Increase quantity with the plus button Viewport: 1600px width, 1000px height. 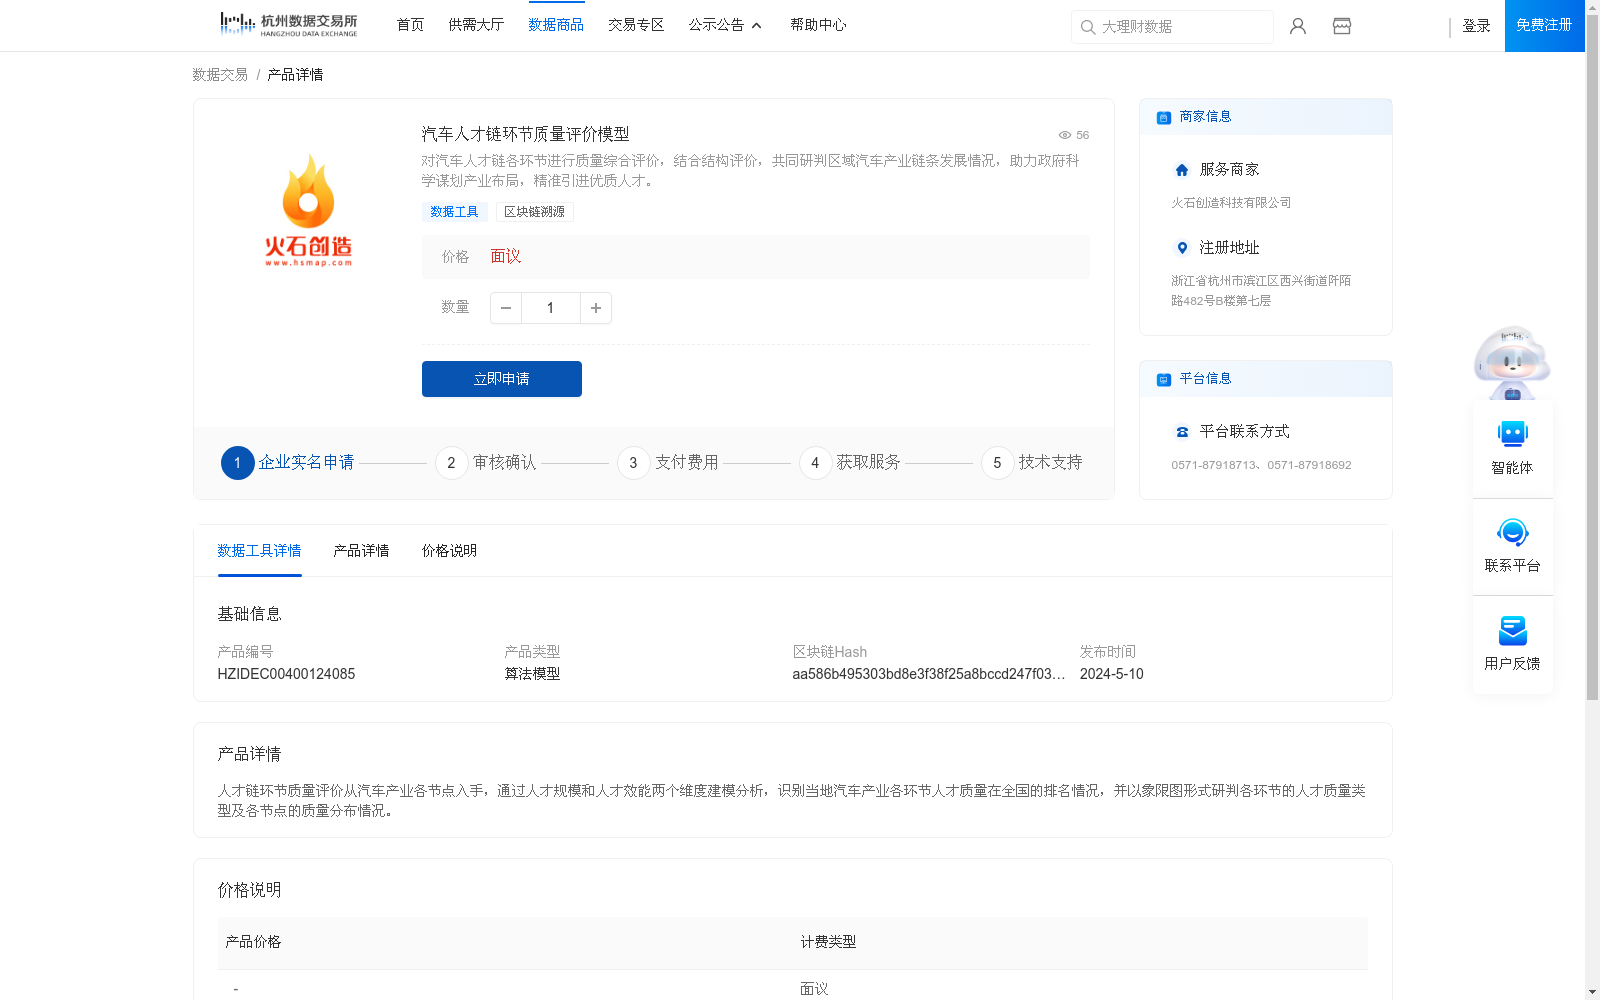pos(596,308)
